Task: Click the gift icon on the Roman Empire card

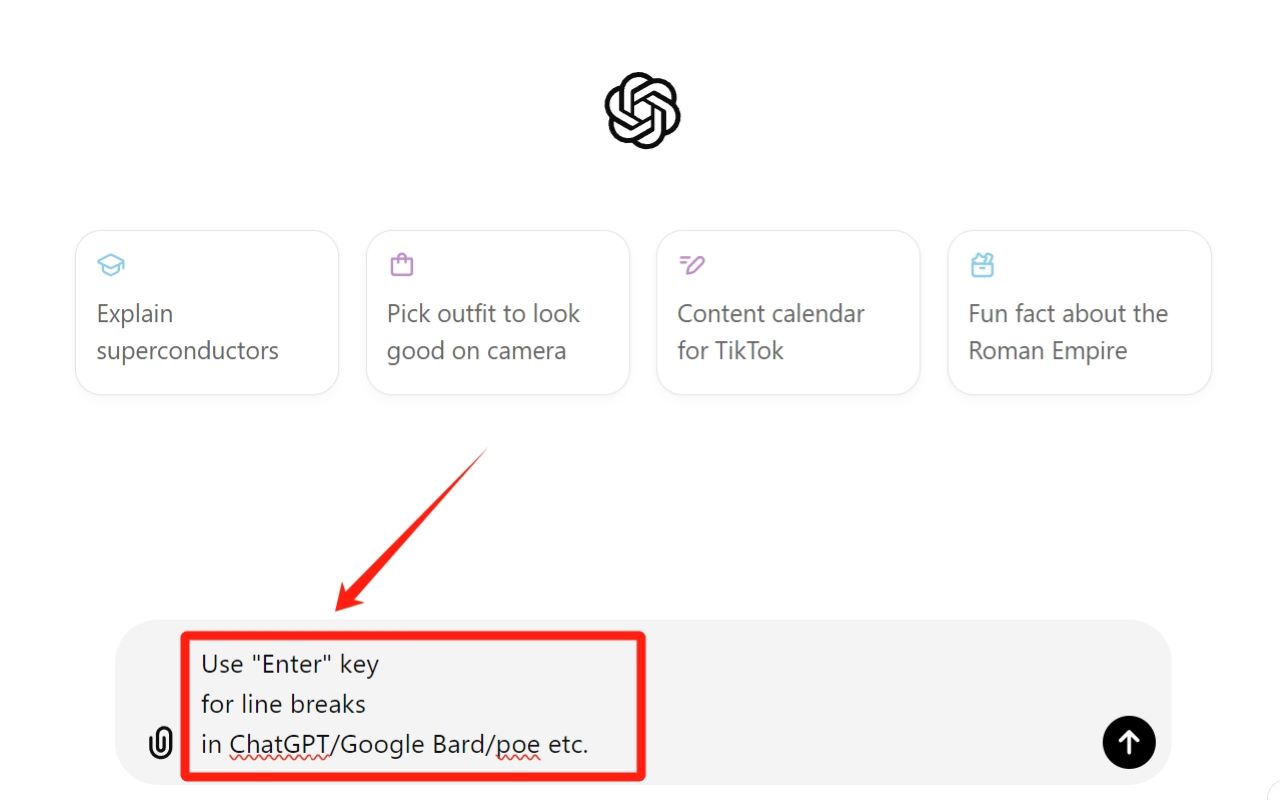Action: 981,264
